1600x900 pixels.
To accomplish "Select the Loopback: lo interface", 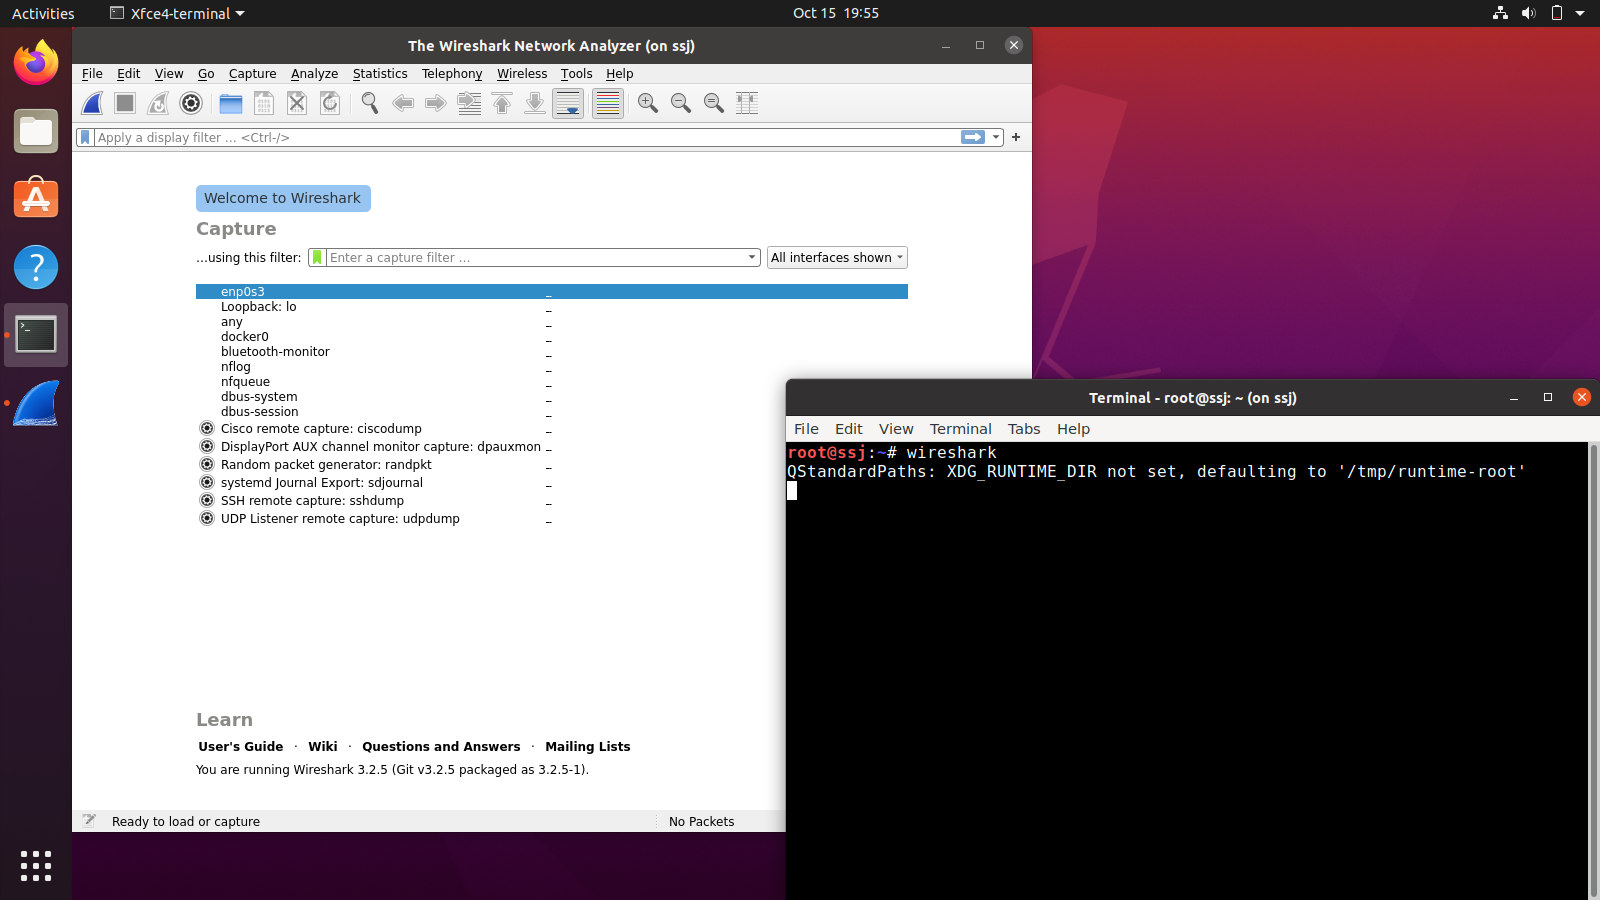I will [552, 307].
